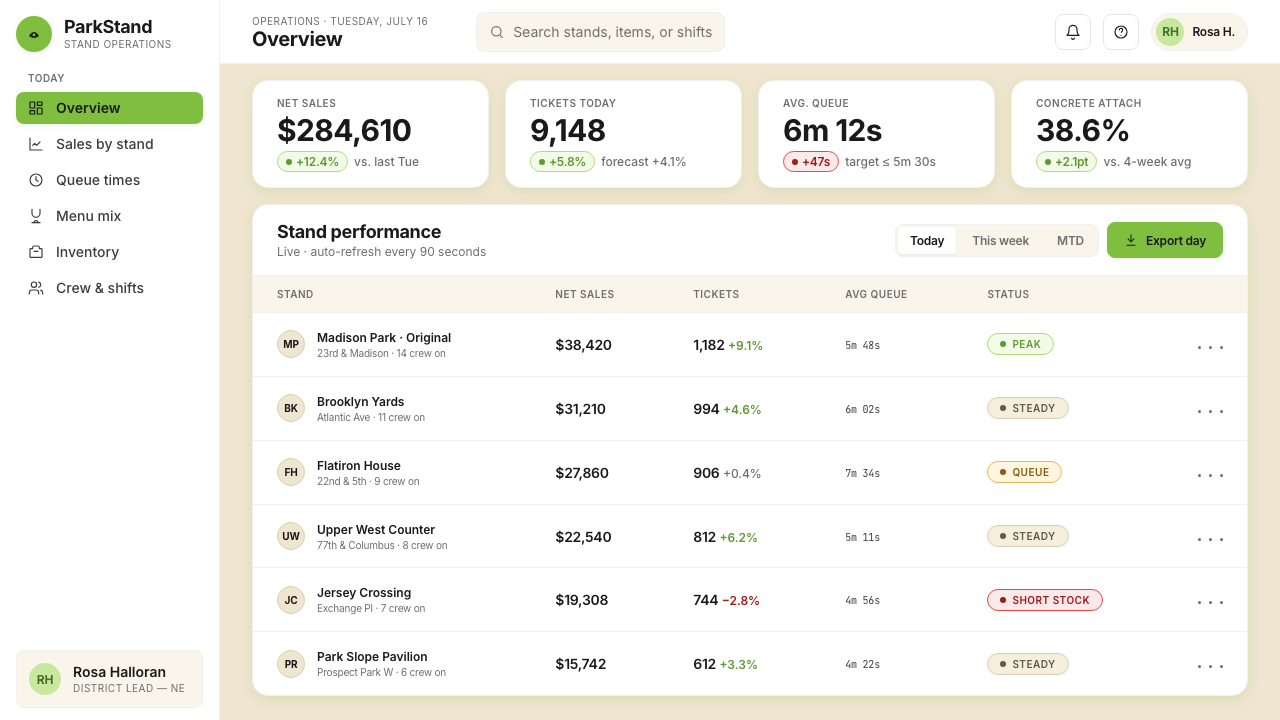Click the $15,742 net sales cell
Viewport: 1280px width, 720px height.
point(582,664)
